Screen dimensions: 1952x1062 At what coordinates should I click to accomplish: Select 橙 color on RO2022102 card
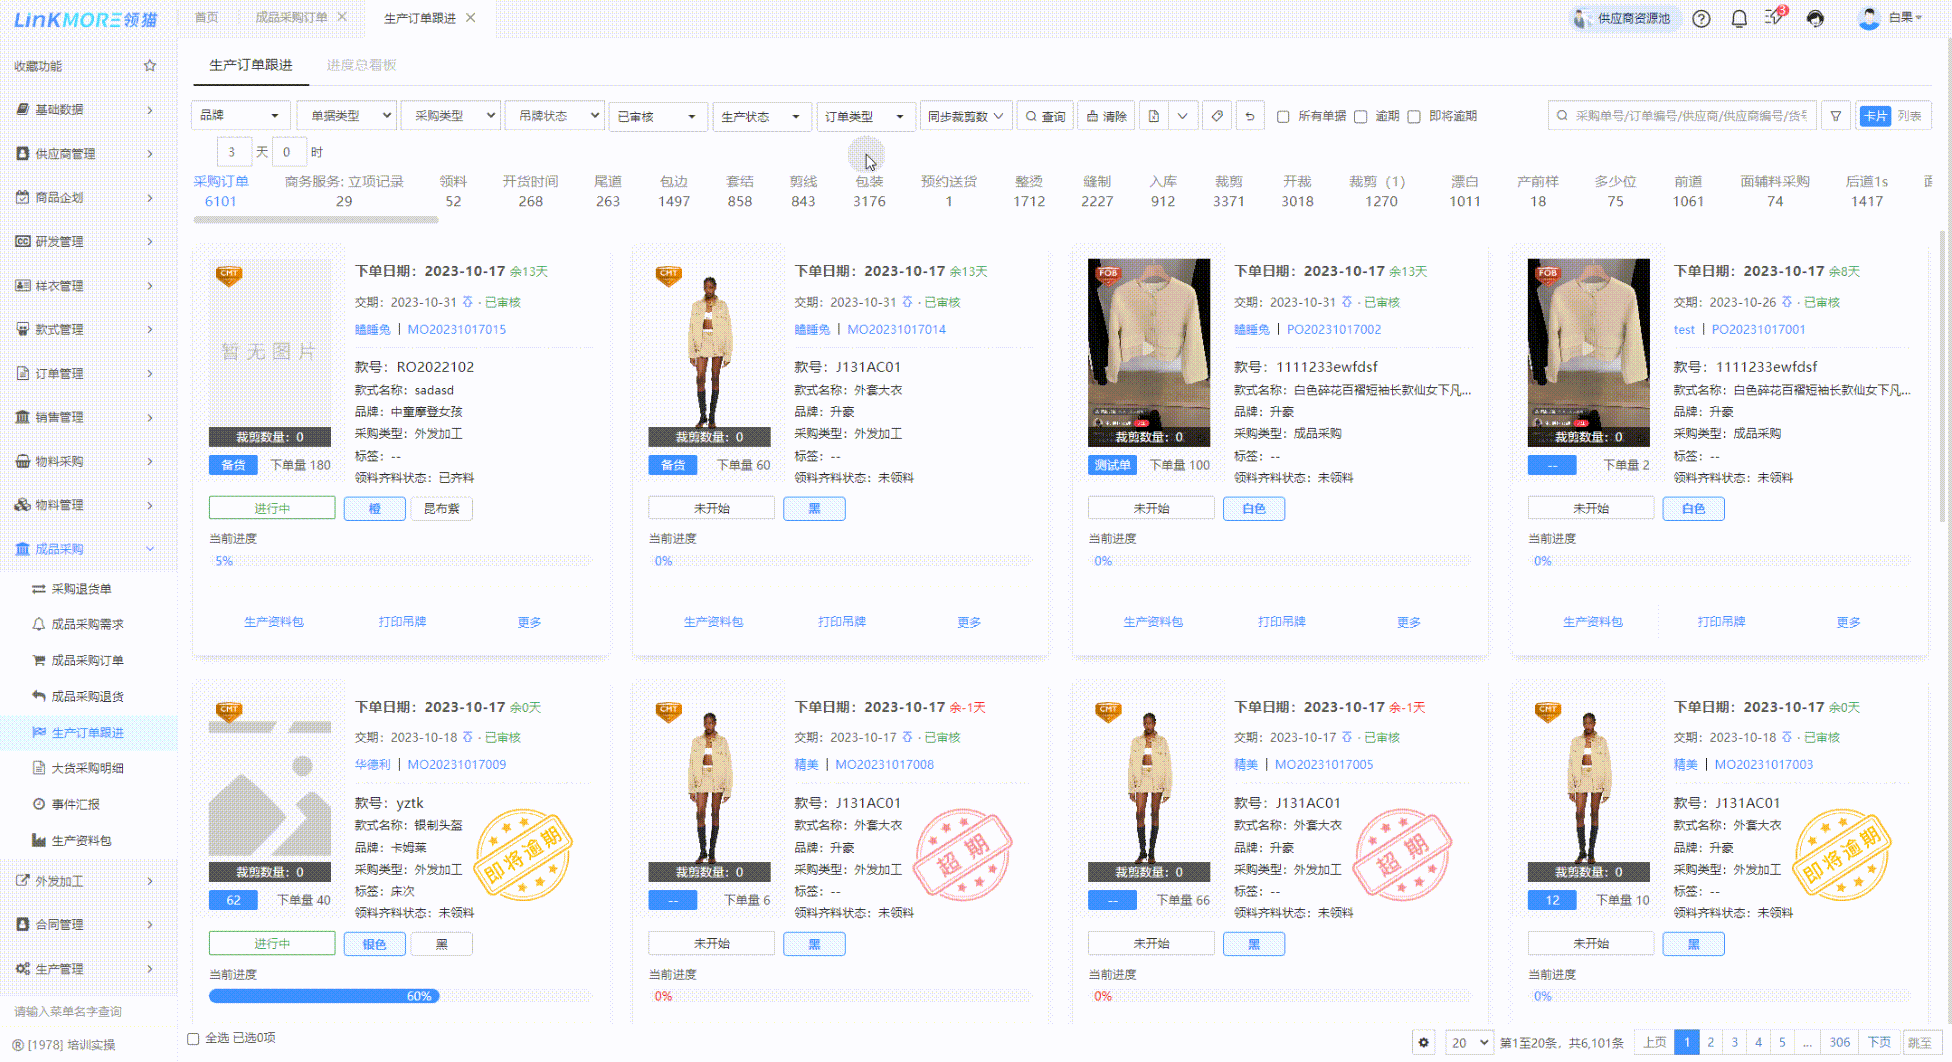point(375,508)
